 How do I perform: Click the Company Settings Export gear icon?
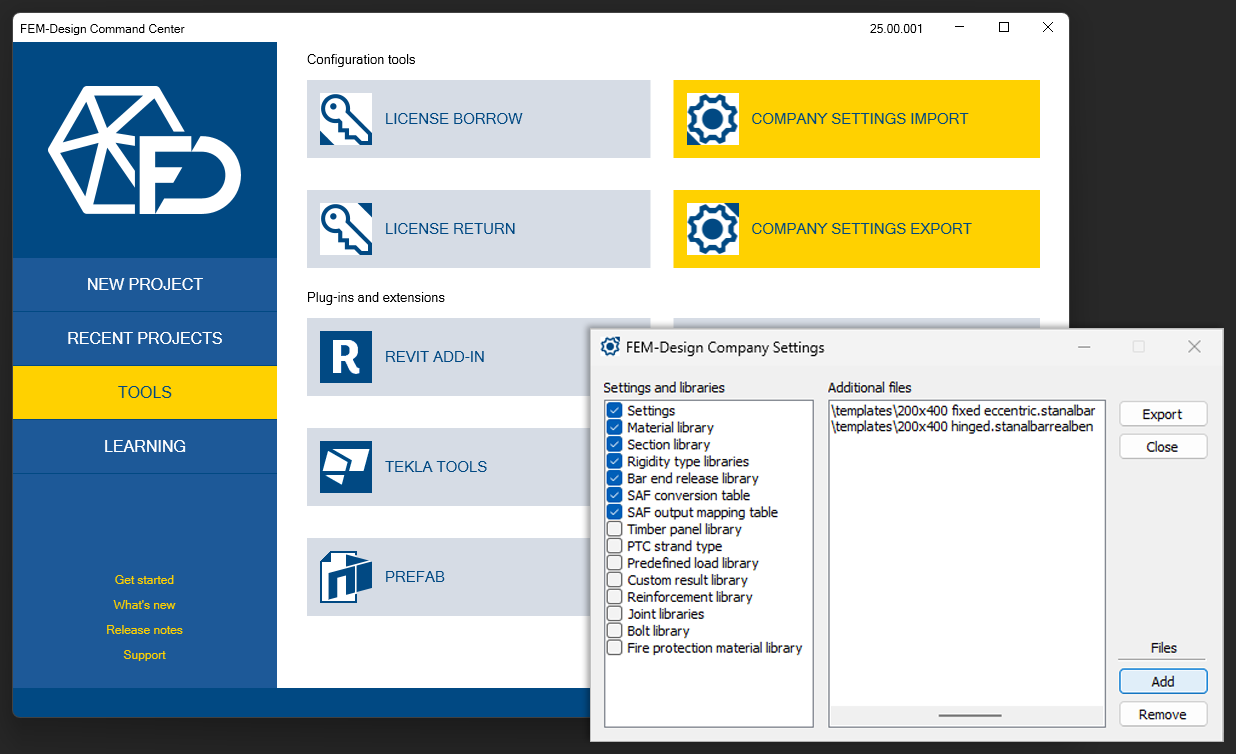(713, 229)
